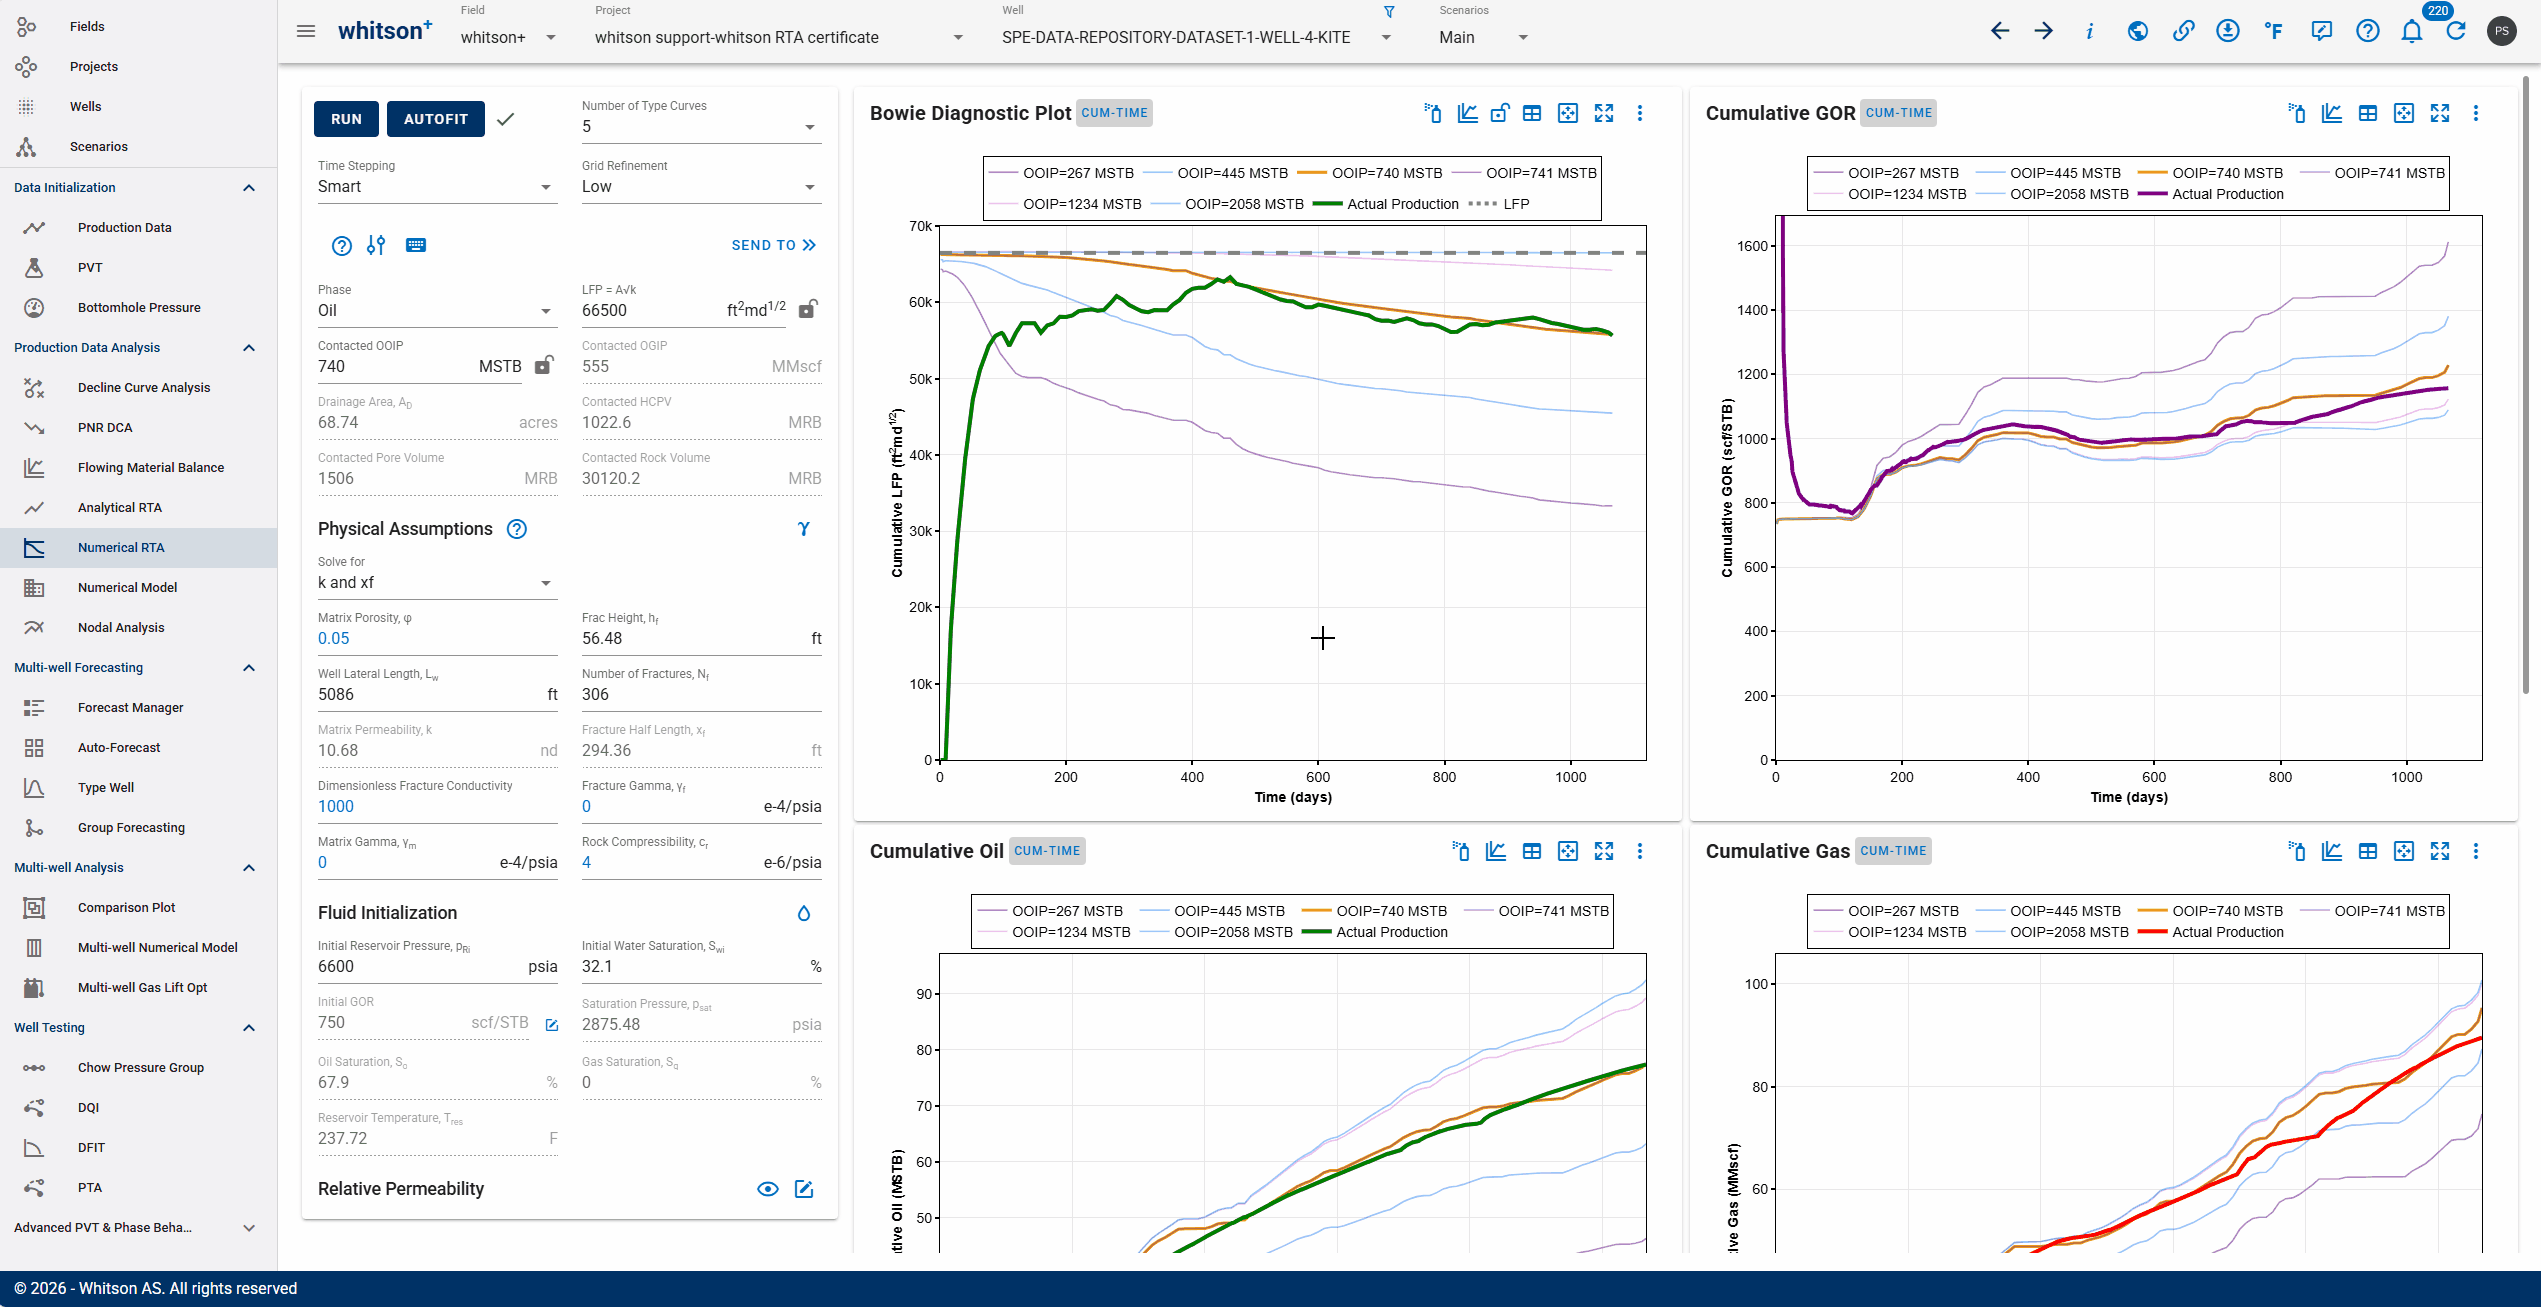The image size is (2541, 1307).
Task: Open Physical Assumptions help icon
Action: click(517, 529)
